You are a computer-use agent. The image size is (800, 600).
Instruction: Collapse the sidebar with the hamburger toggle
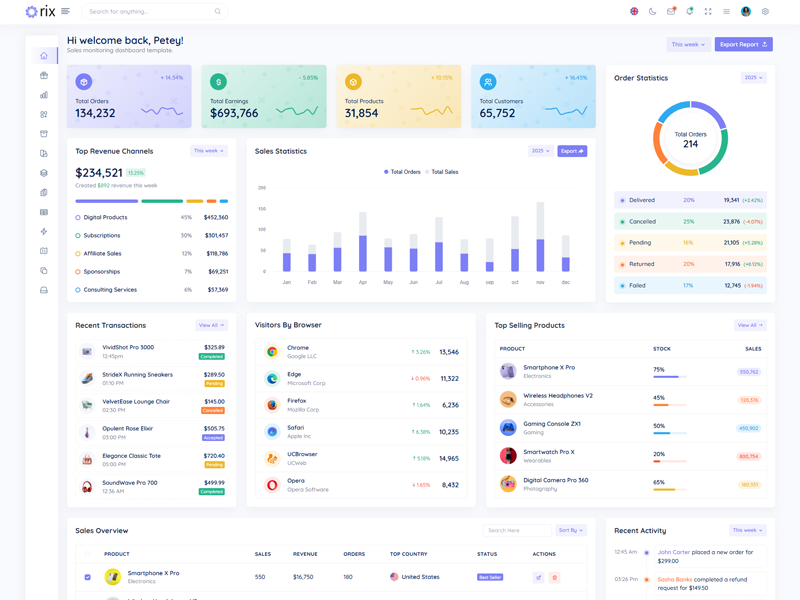[66, 12]
